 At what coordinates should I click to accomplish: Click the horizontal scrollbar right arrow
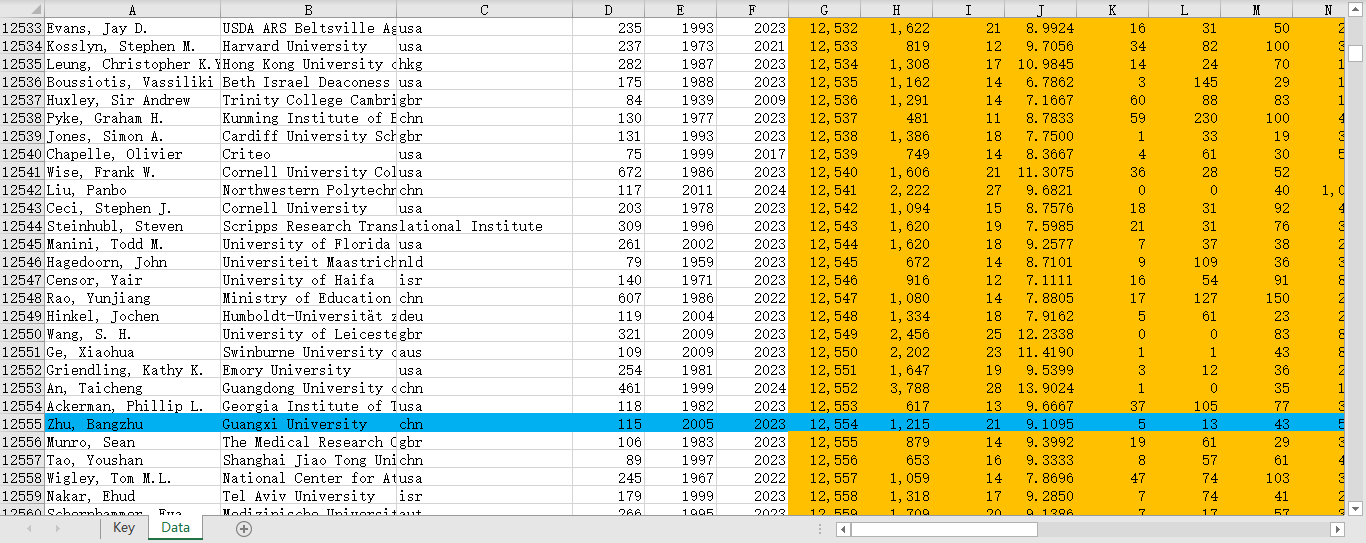pos(1337,529)
